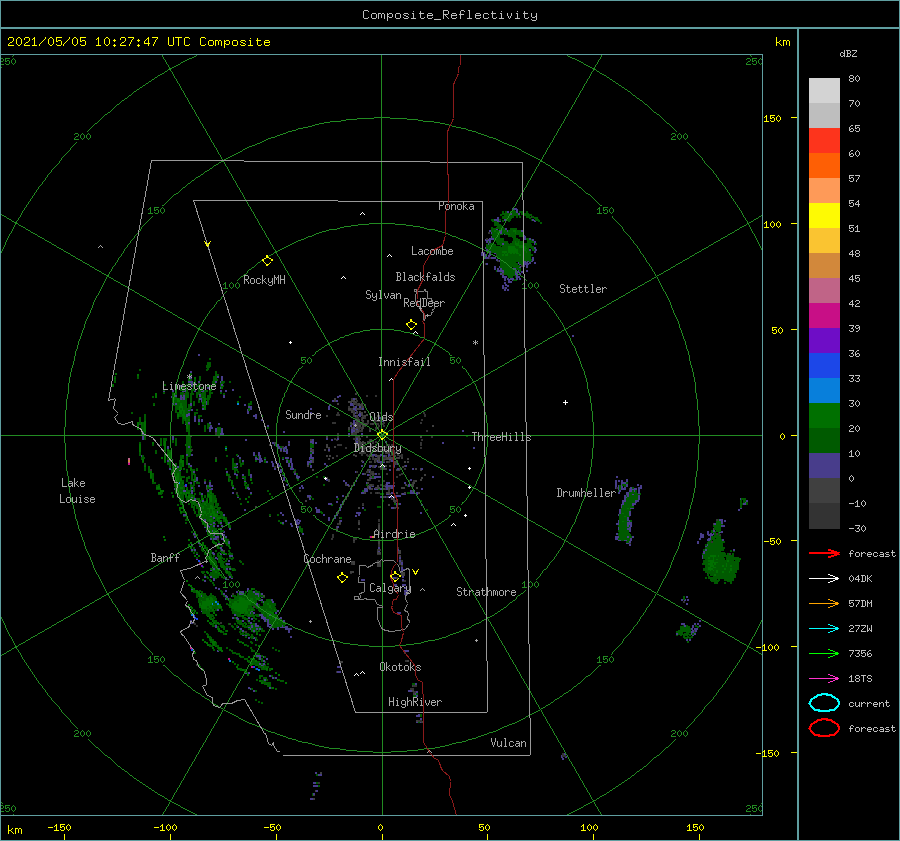This screenshot has height=841, width=900.
Task: Click the light blue swatch between 33 and 30
Action: pyautogui.click(x=824, y=390)
